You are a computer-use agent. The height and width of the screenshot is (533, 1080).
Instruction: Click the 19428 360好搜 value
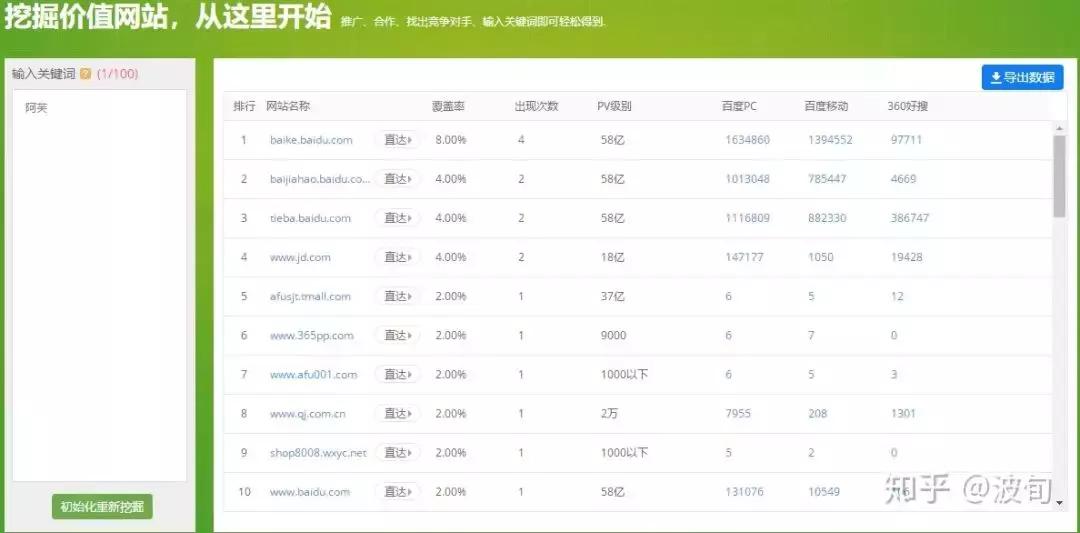906,258
